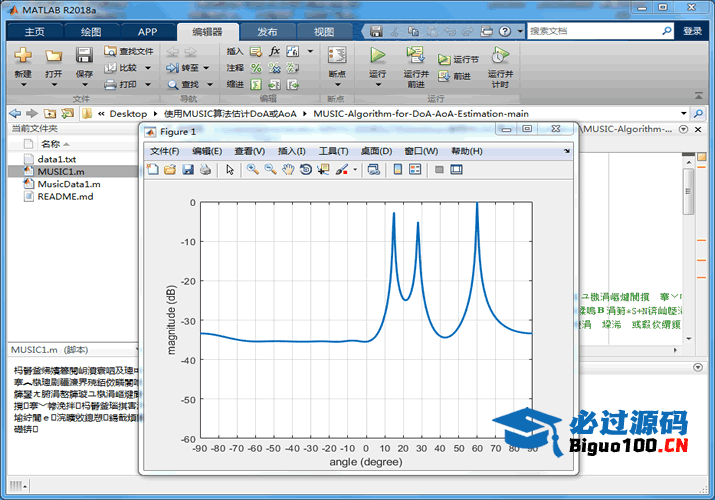Toggle the pan hand tool in Figure

coord(288,170)
